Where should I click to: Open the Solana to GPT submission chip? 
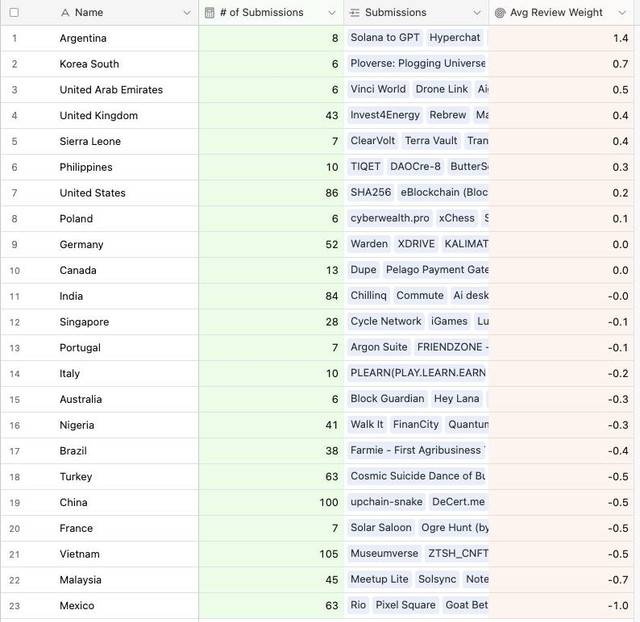pyautogui.click(x=385, y=38)
